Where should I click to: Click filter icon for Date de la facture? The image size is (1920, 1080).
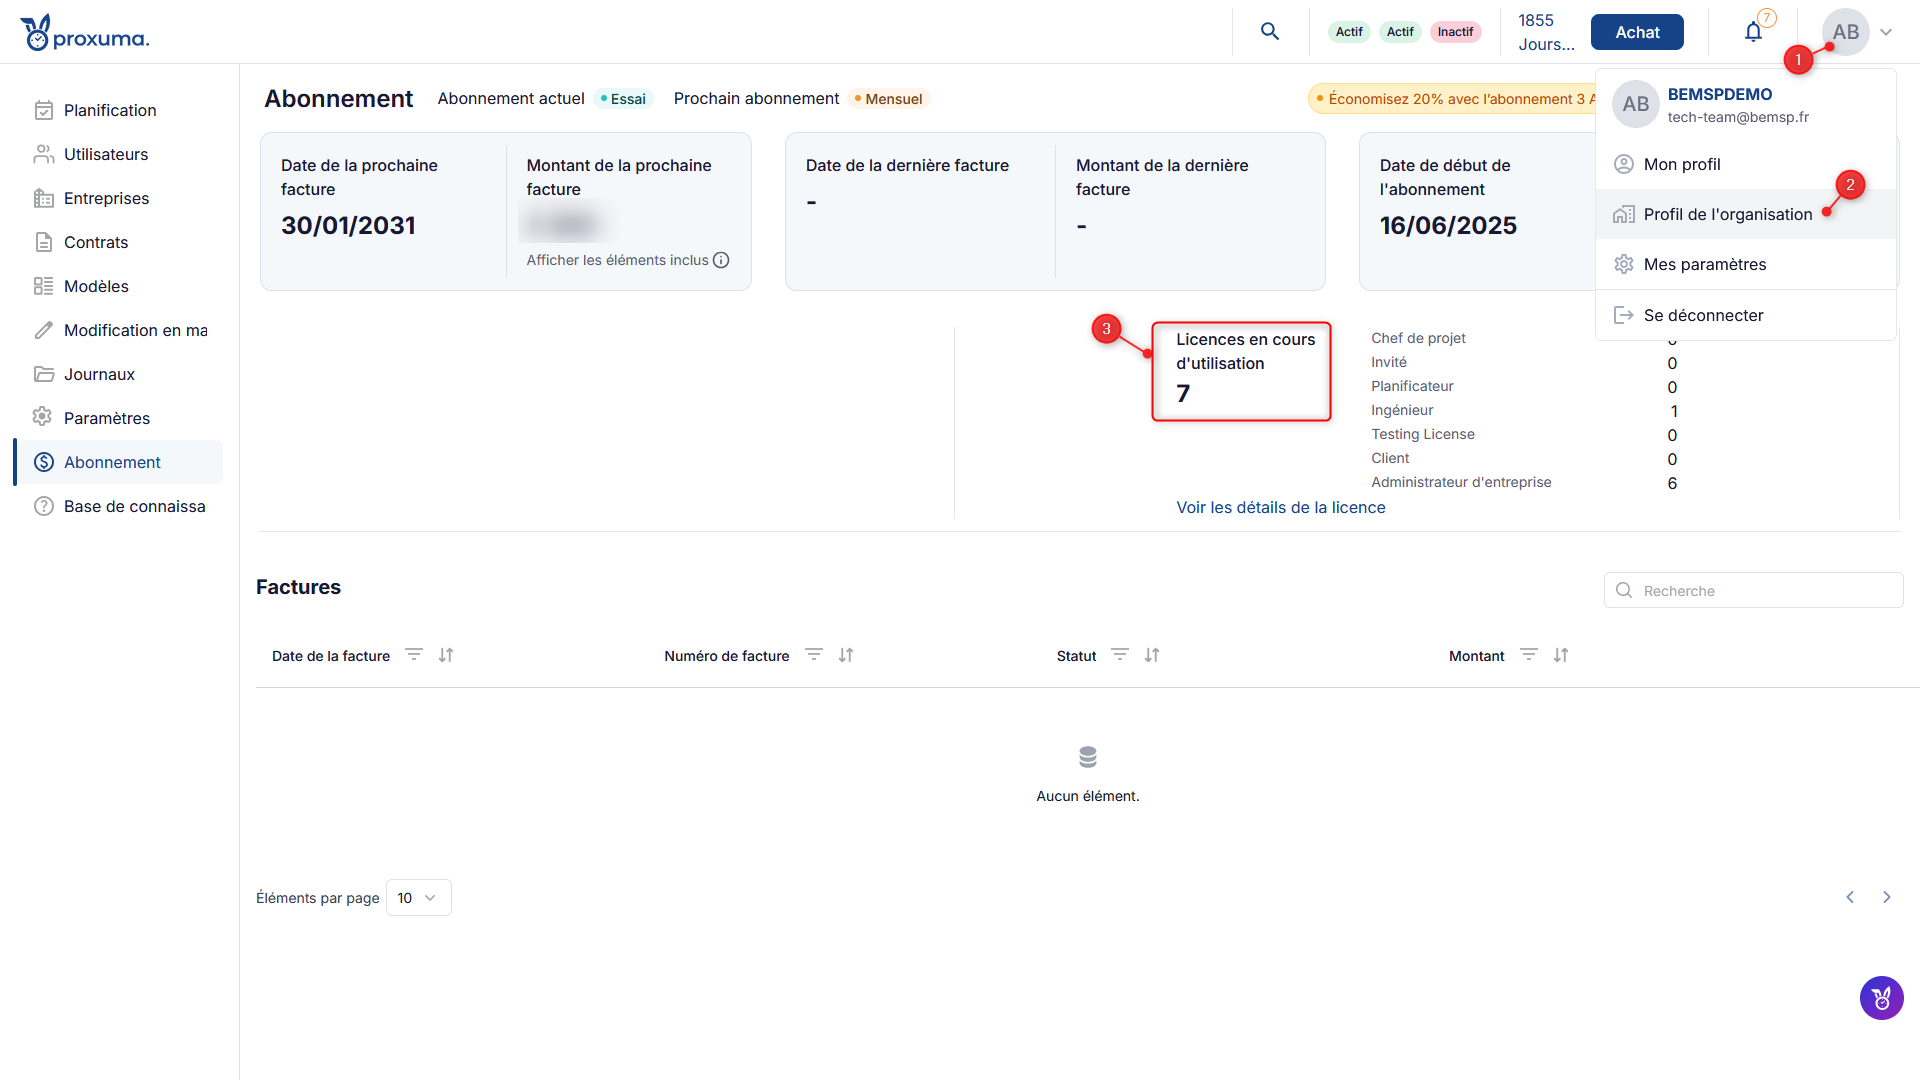(413, 655)
